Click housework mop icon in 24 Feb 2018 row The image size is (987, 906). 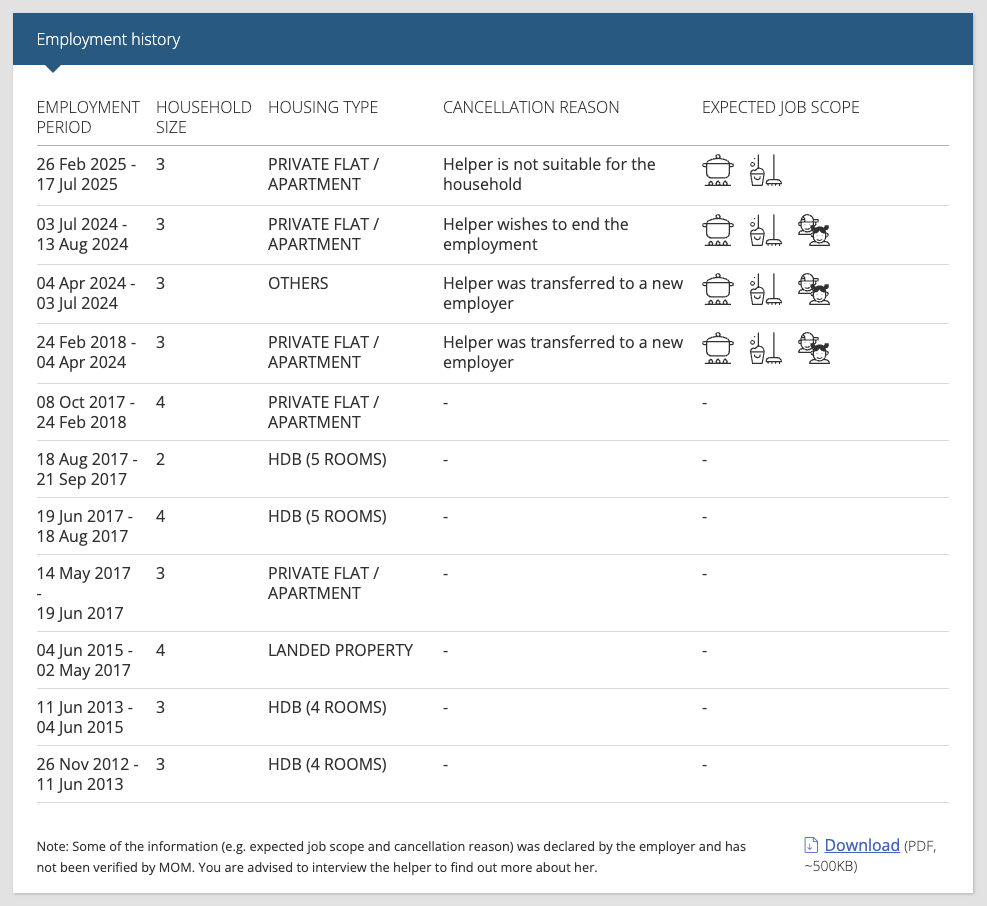[x=766, y=348]
